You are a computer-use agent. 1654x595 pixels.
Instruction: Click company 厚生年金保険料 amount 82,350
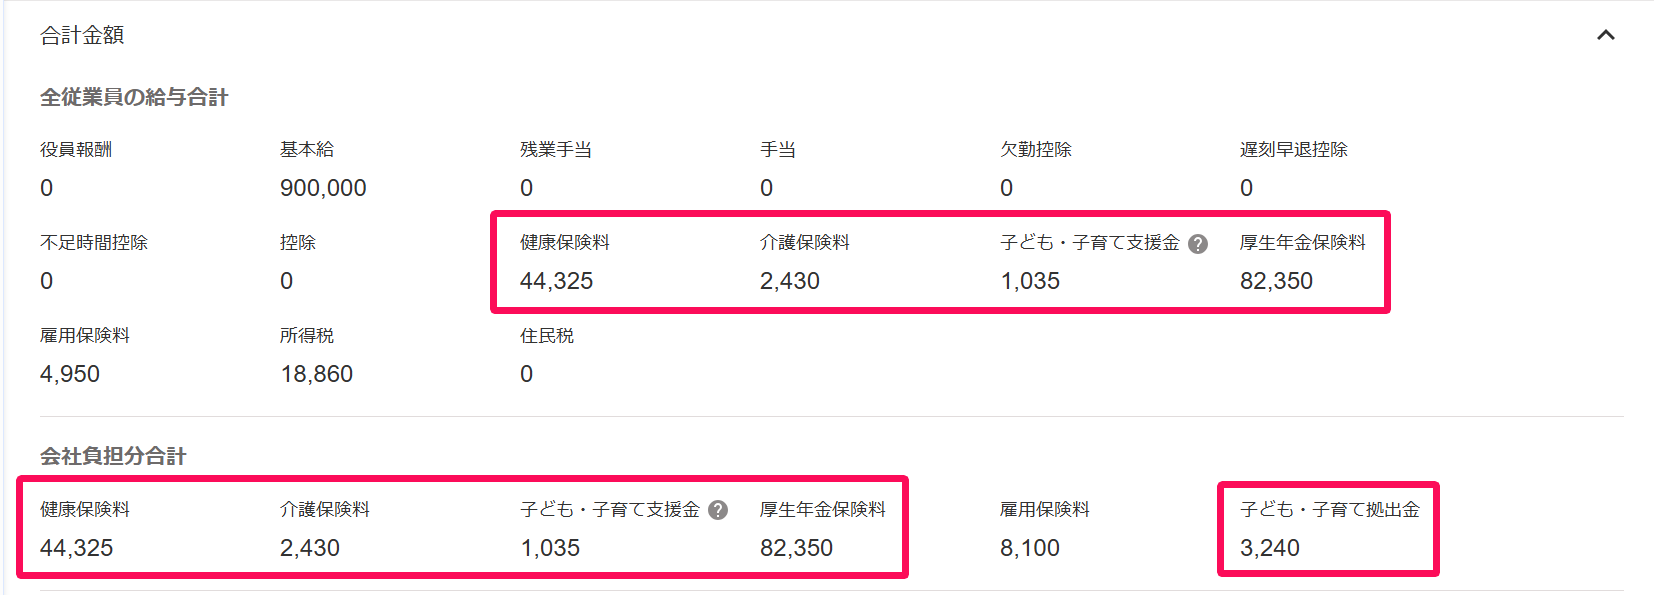pyautogui.click(x=797, y=548)
